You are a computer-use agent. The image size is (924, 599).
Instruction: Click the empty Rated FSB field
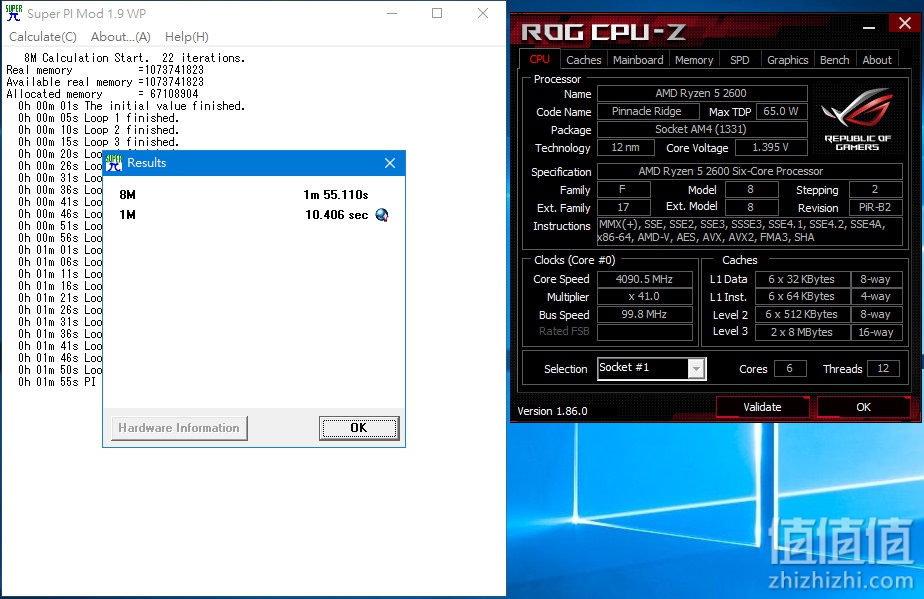[645, 332]
